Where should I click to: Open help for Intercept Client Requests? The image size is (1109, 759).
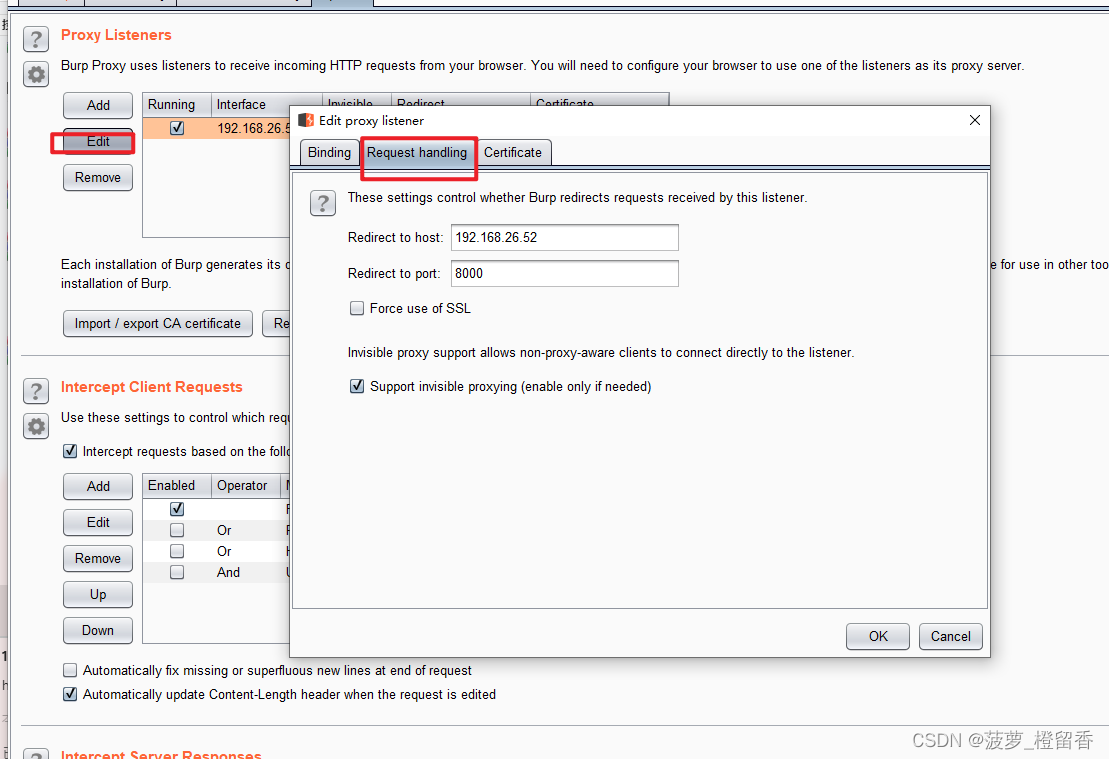click(36, 391)
